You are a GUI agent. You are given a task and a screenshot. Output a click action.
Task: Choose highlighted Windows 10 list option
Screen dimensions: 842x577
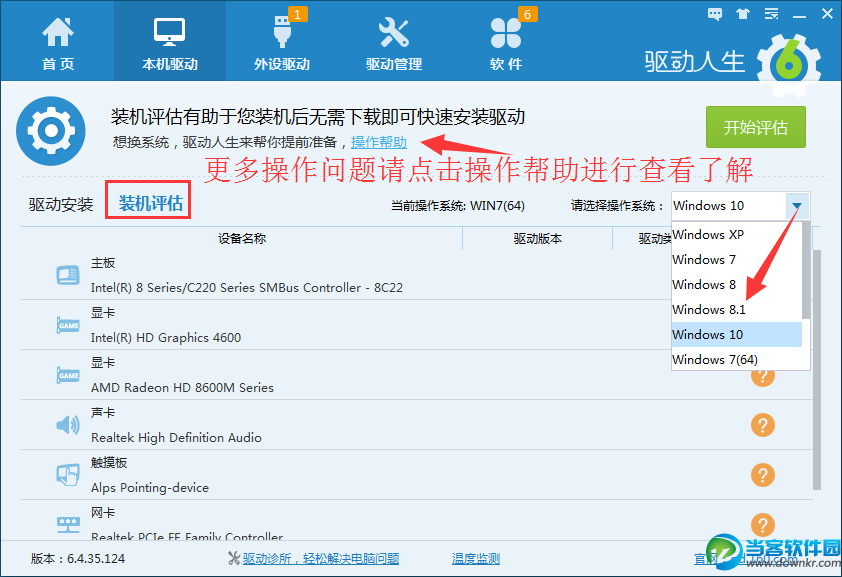click(736, 334)
